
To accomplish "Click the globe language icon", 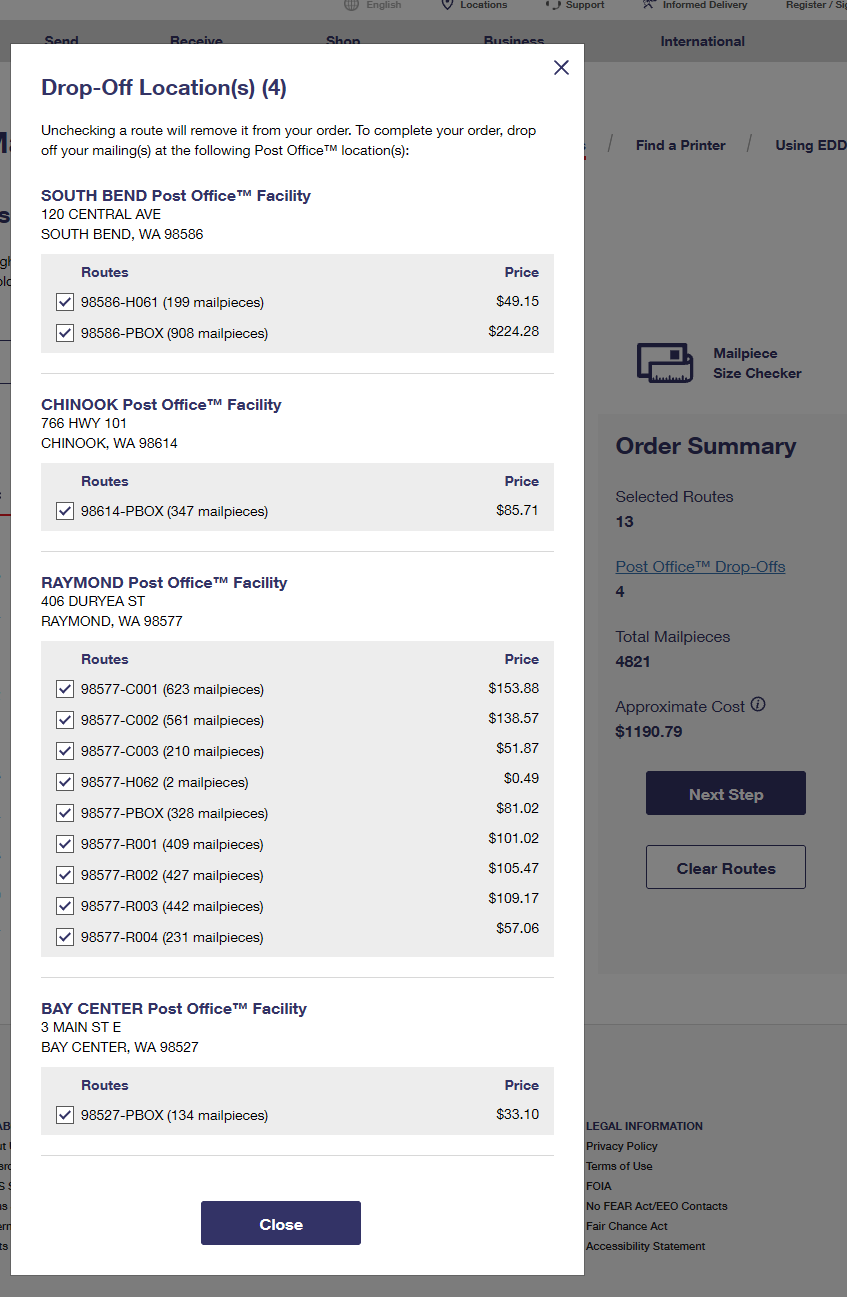I will [351, 5].
